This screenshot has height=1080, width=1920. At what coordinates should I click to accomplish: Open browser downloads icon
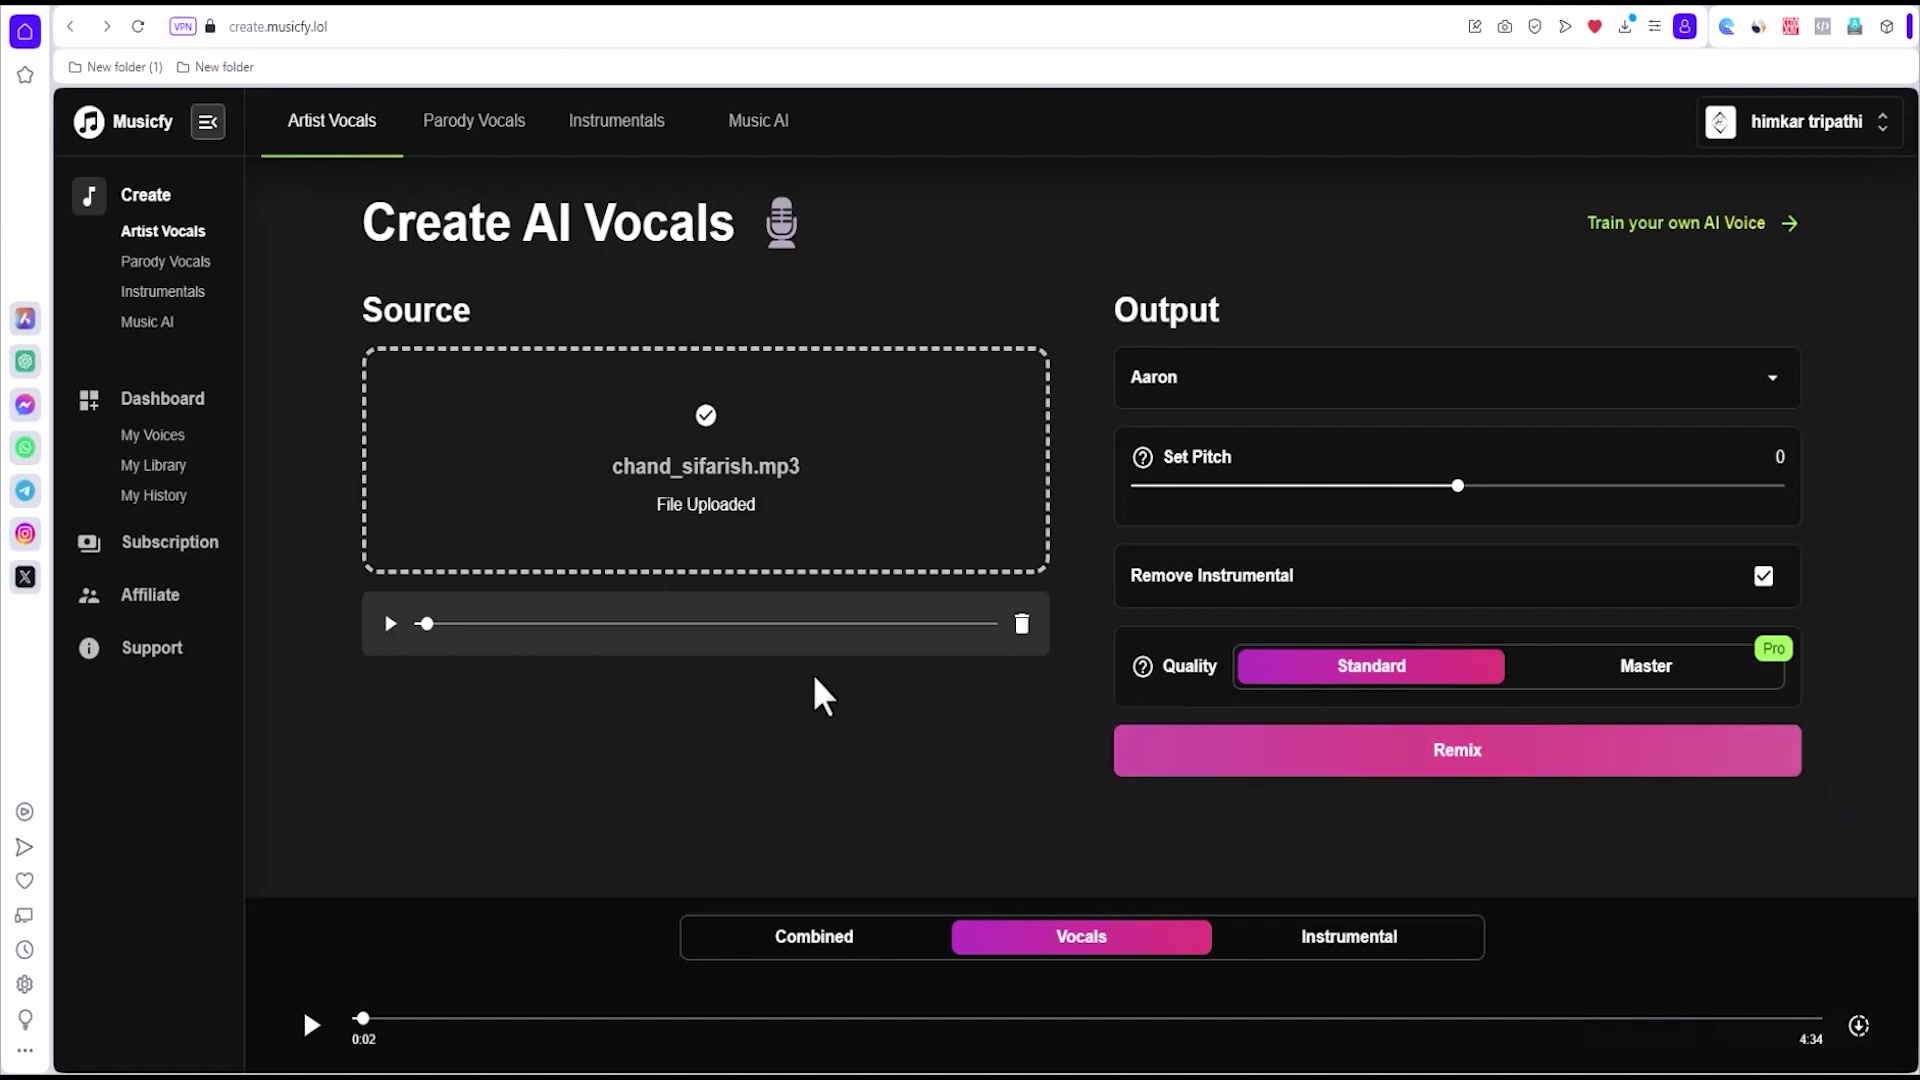tap(1625, 27)
